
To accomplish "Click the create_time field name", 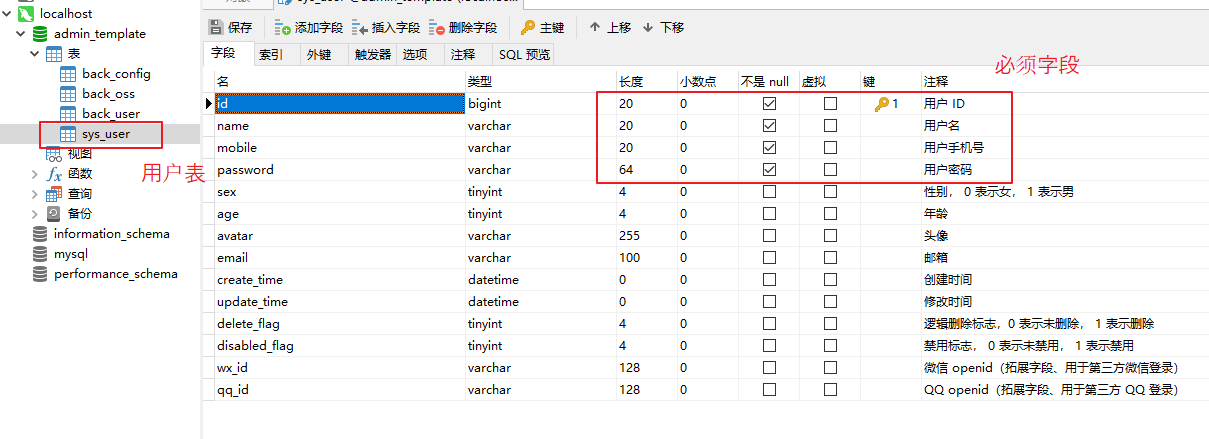I will (x=250, y=280).
